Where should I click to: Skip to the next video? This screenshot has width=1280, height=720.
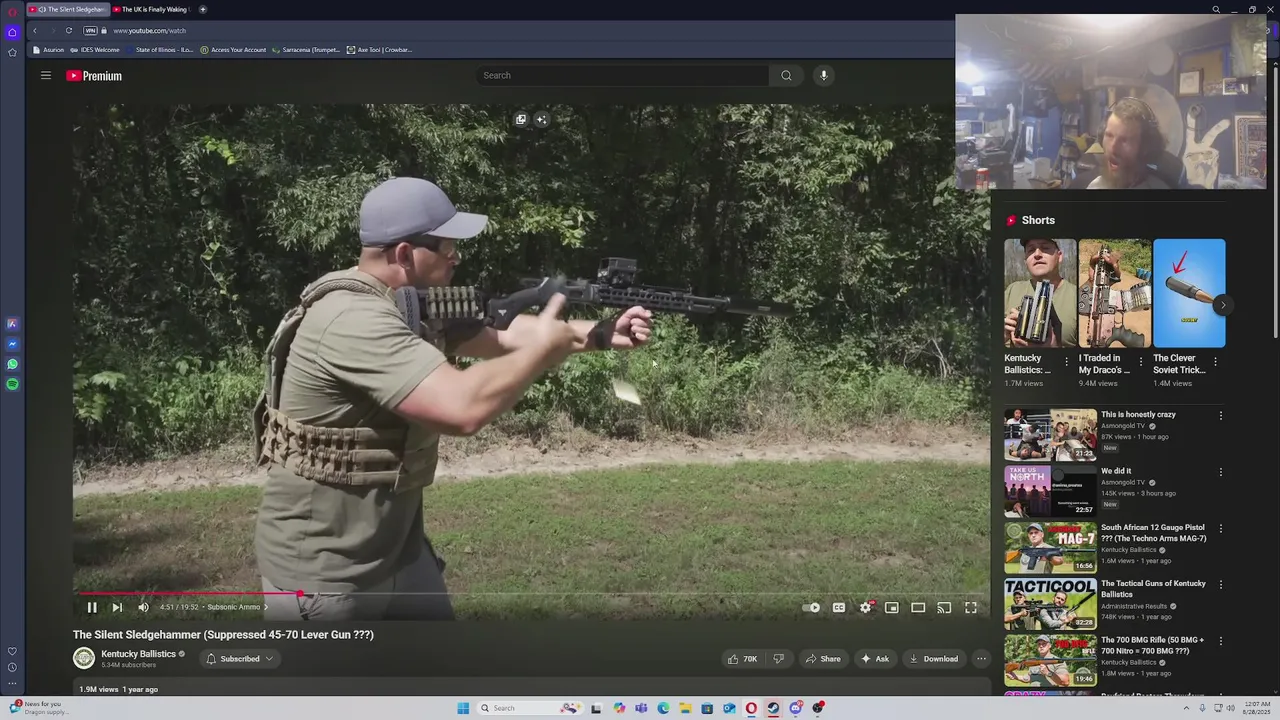[117, 607]
